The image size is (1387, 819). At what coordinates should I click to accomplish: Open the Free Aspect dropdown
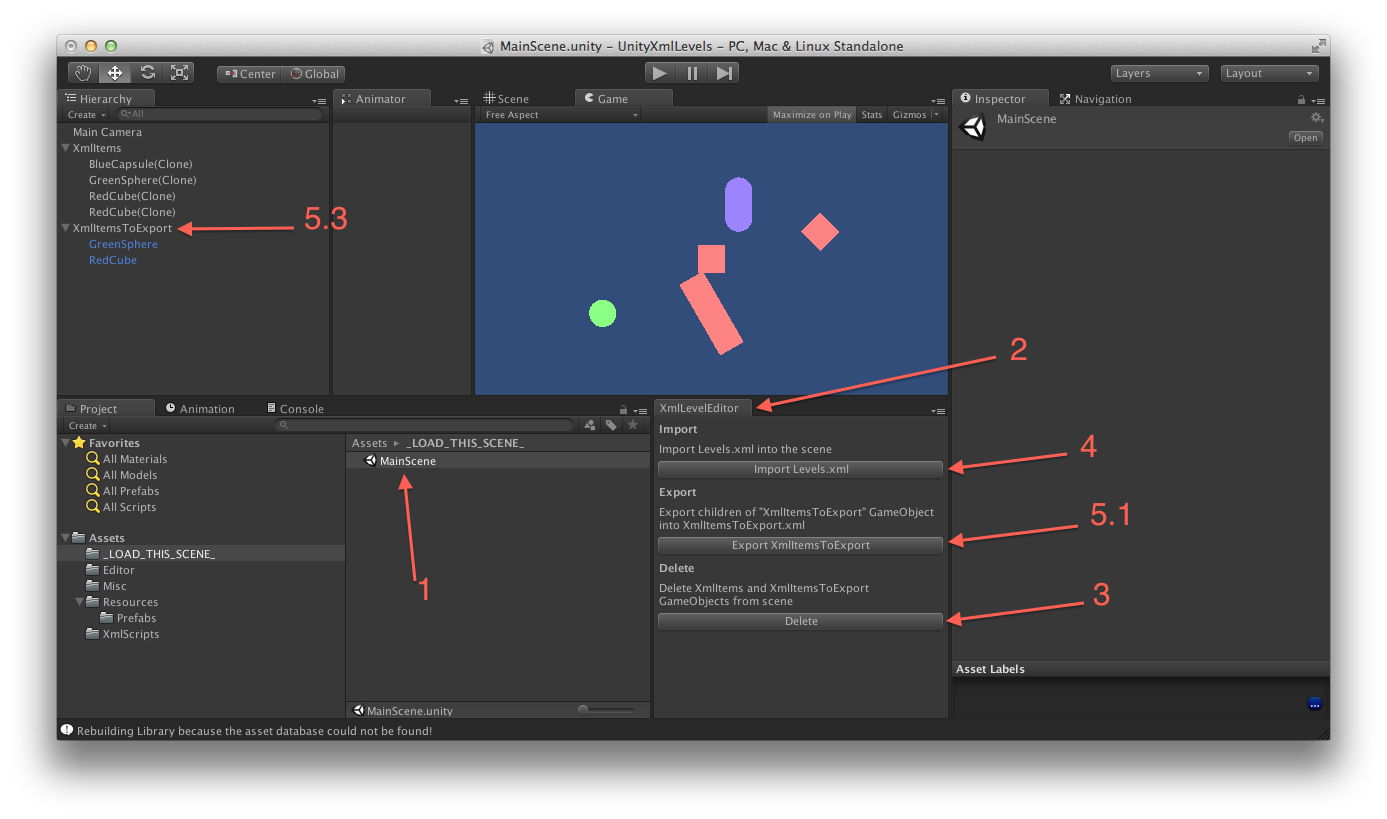tap(559, 115)
